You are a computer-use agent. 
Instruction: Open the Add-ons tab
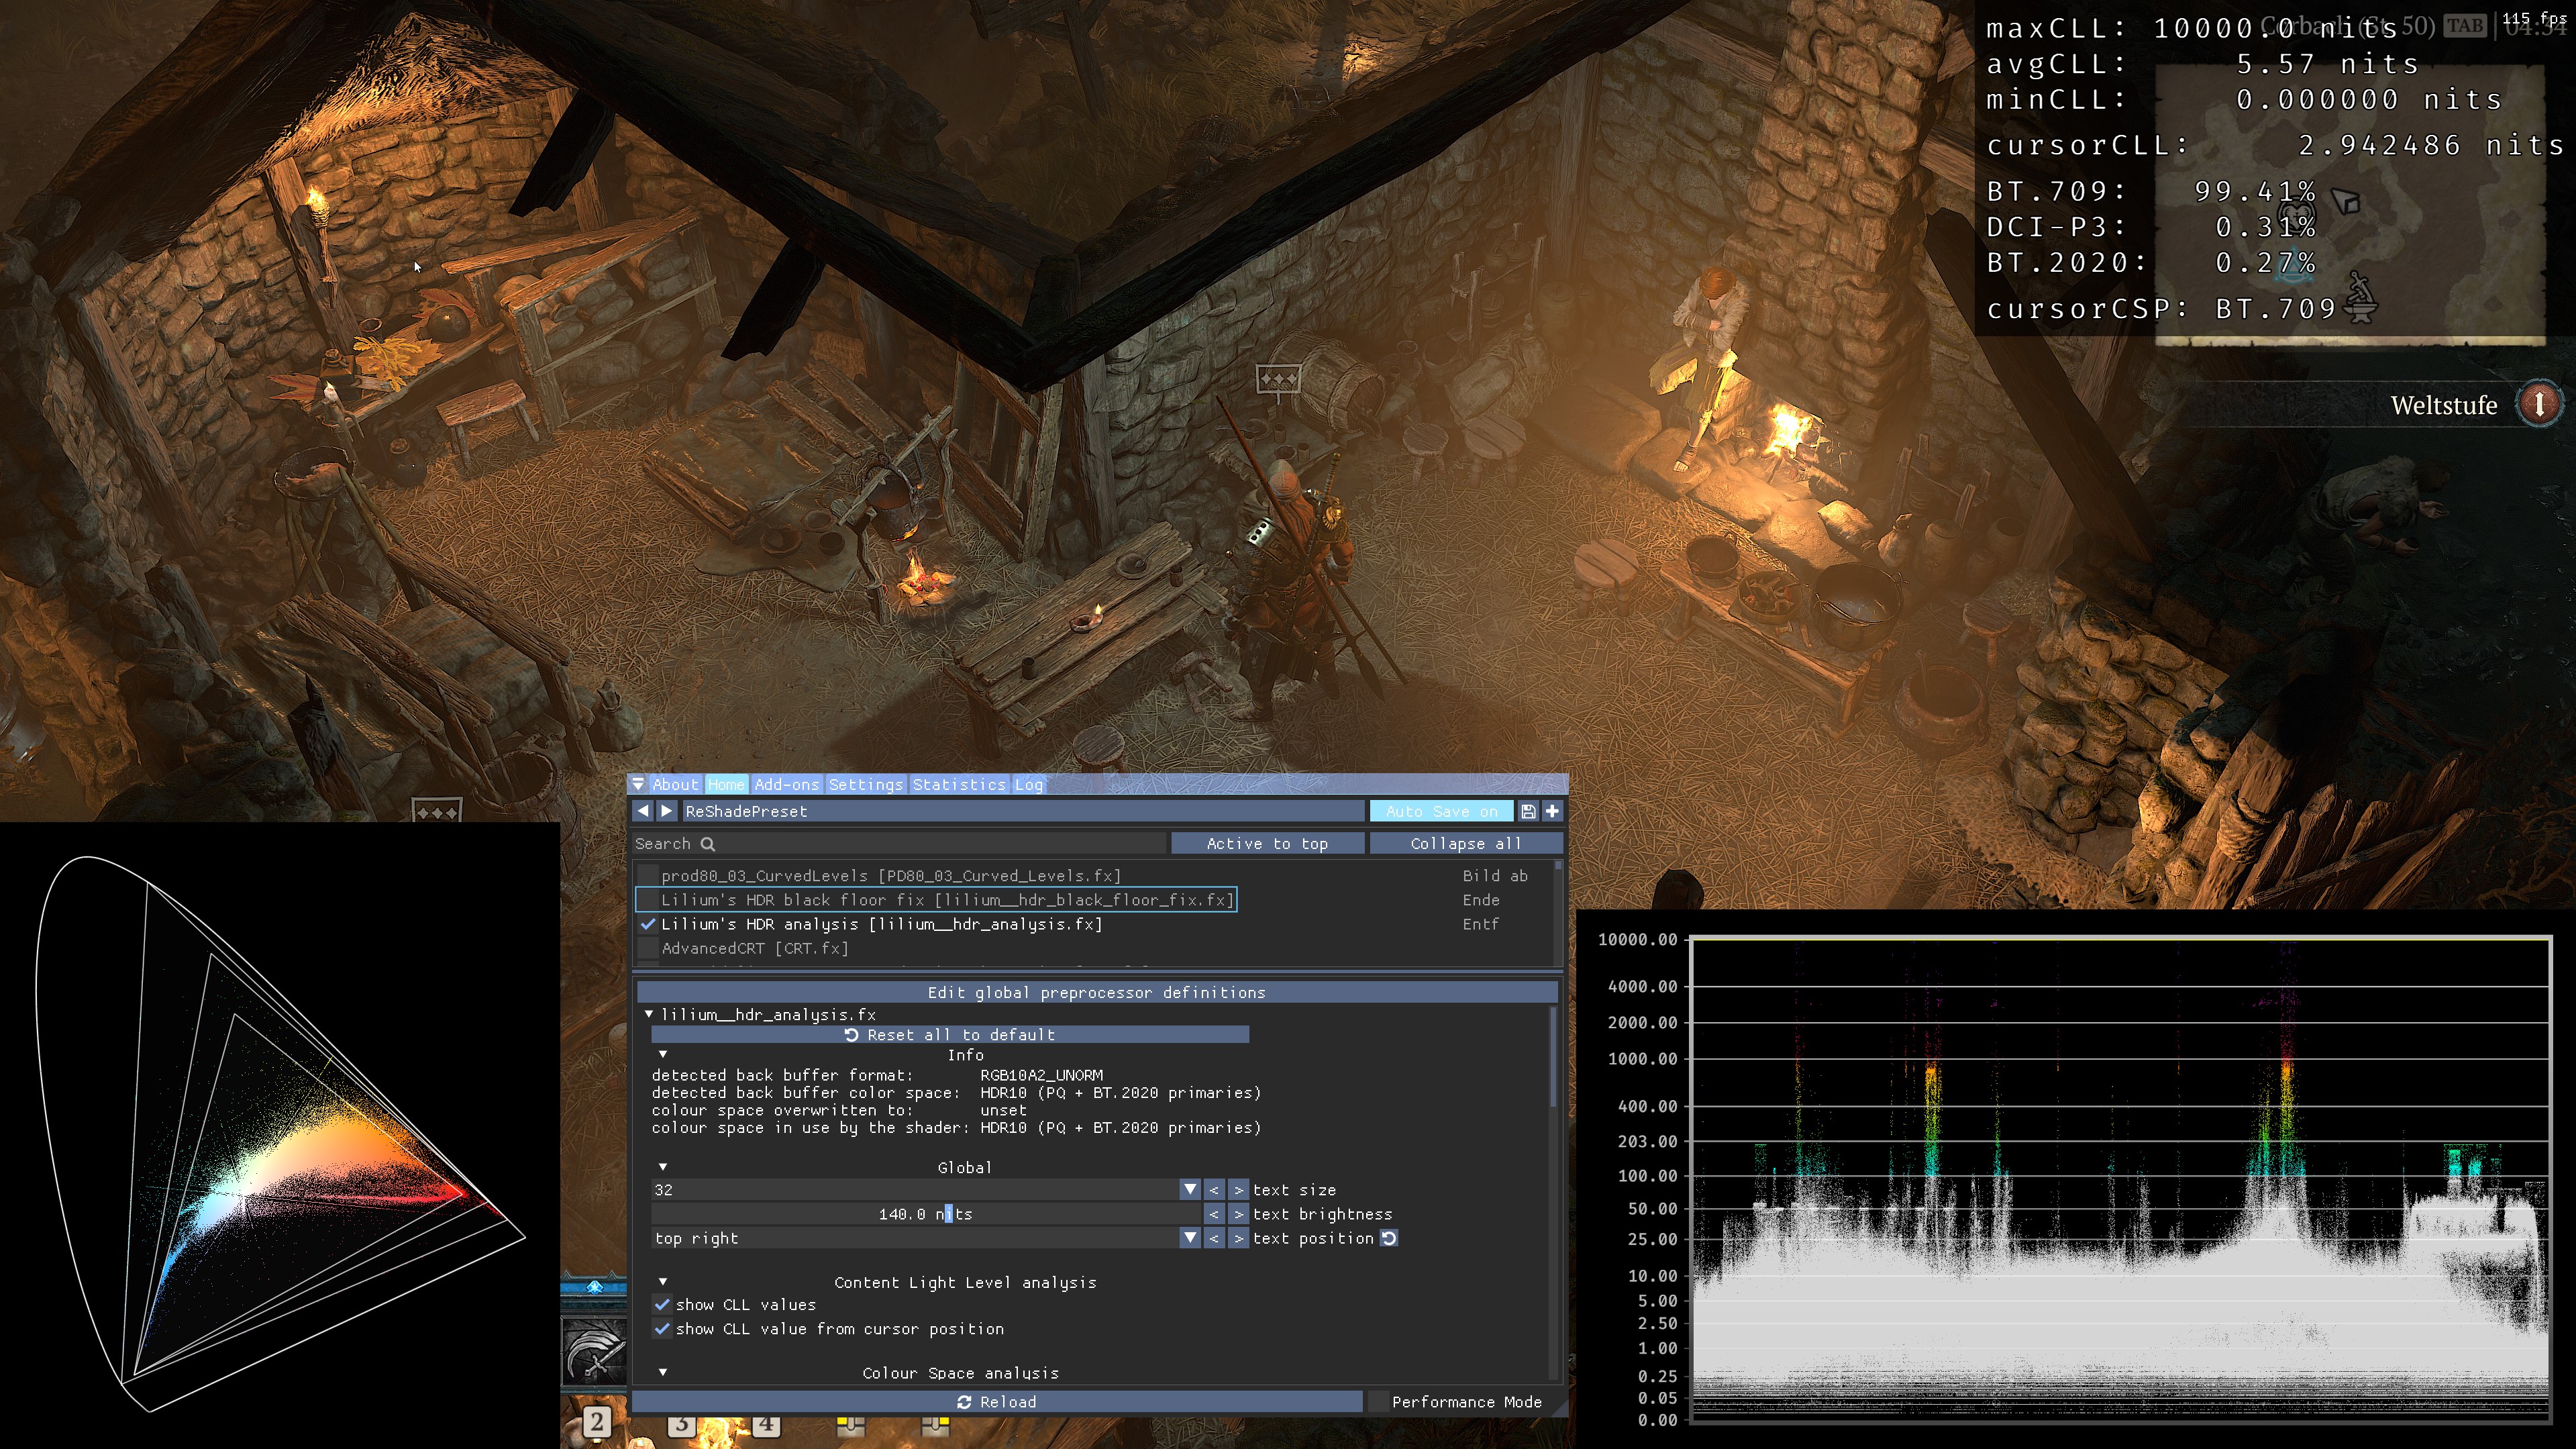point(786,784)
